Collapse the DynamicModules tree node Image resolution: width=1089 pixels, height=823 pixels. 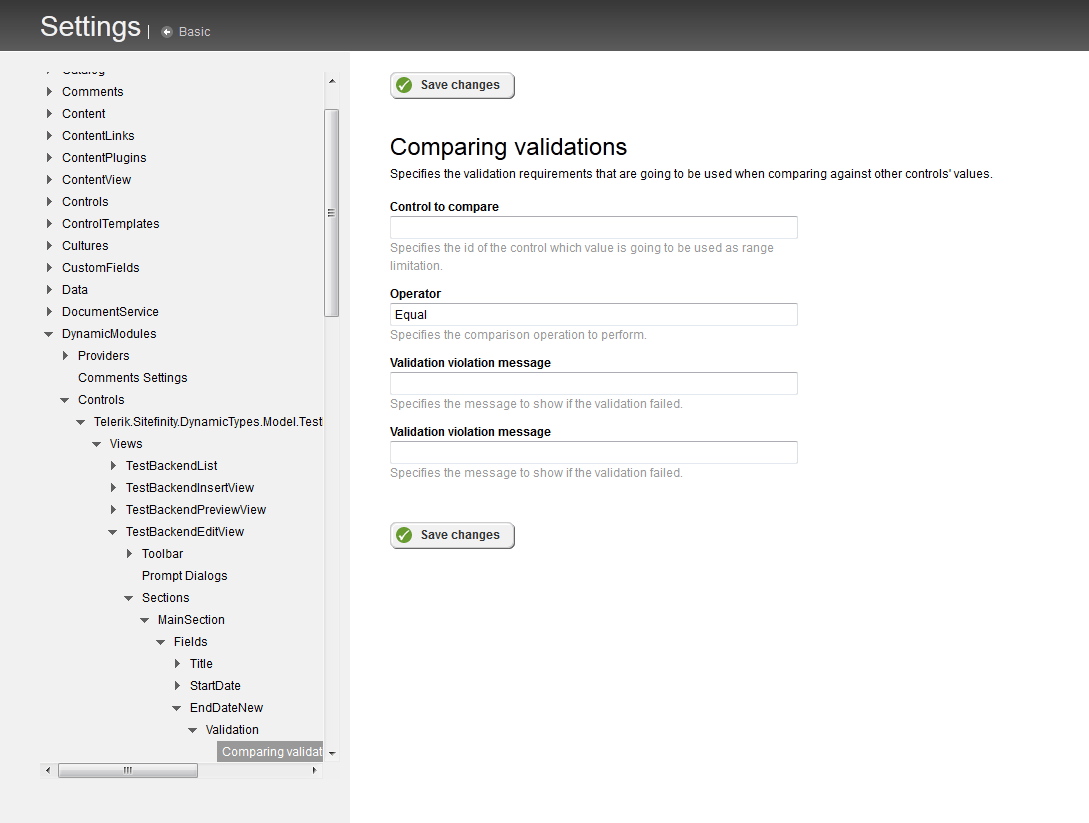click(x=49, y=334)
